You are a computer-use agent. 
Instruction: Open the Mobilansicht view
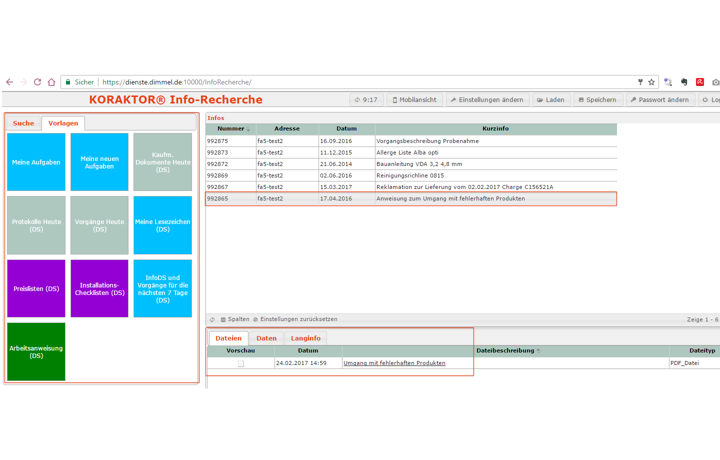(414, 100)
